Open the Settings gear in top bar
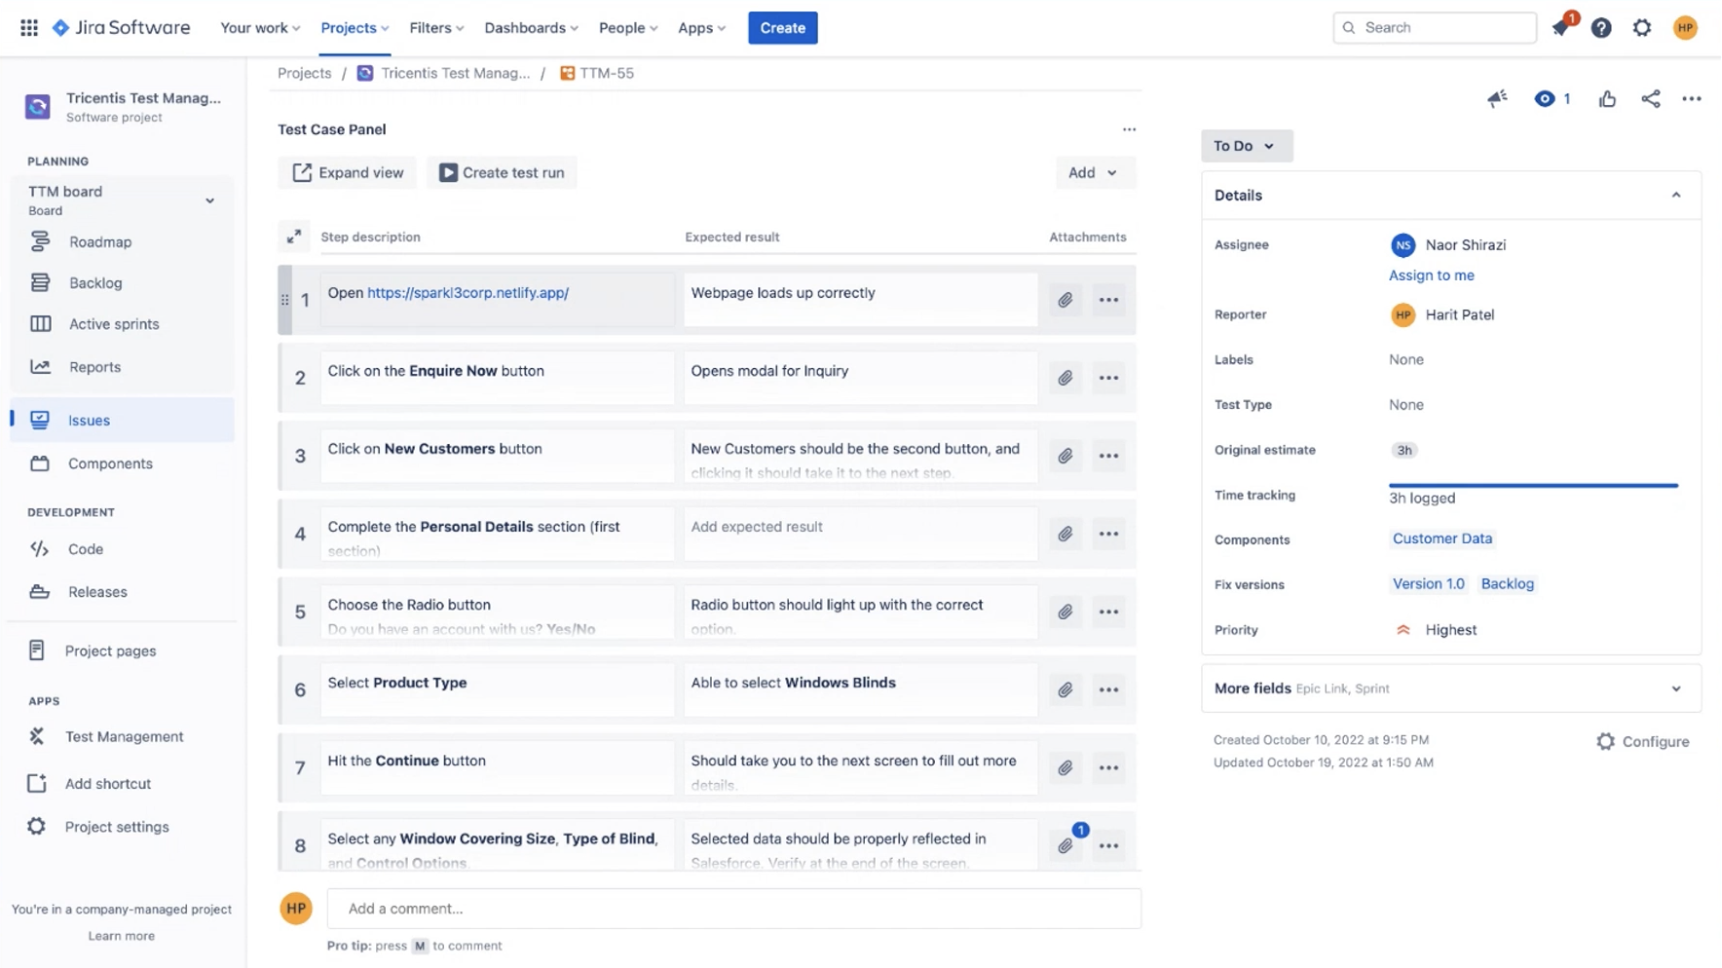The width and height of the screenshot is (1722, 968). pos(1642,28)
